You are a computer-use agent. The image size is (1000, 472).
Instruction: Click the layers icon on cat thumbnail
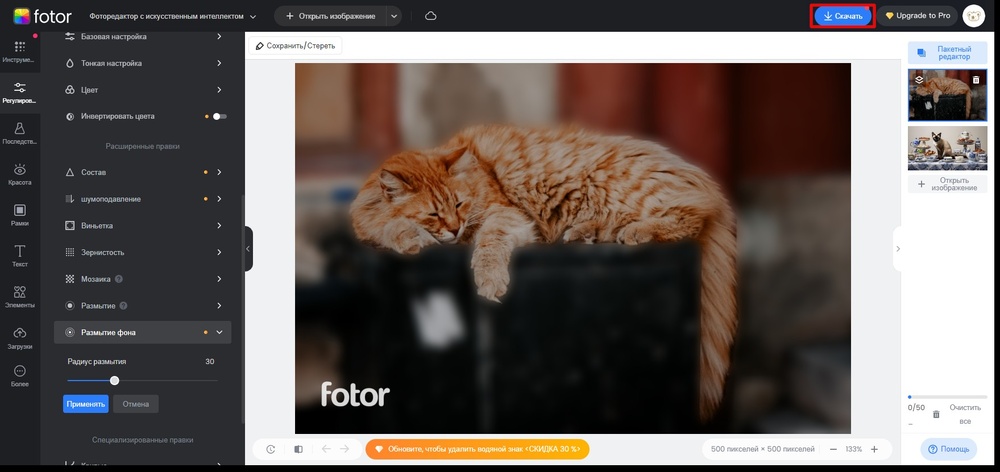click(x=919, y=80)
